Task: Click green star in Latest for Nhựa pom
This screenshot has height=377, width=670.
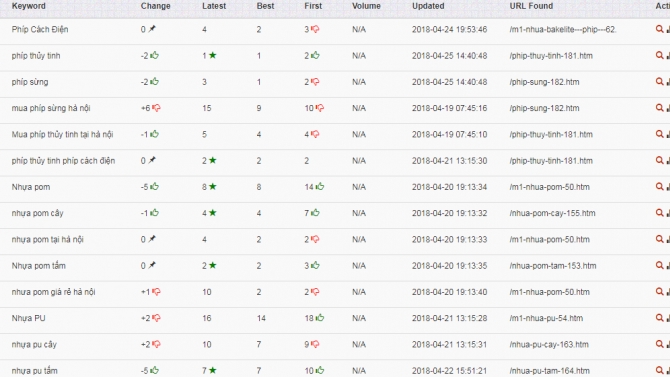Action: (x=212, y=186)
